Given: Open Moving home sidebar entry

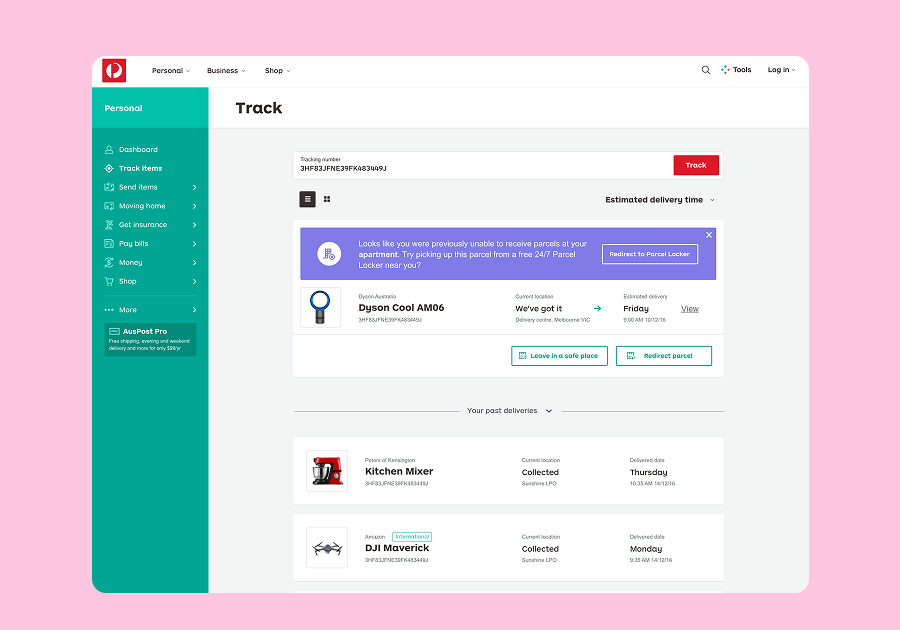Looking at the screenshot, I should 142,206.
